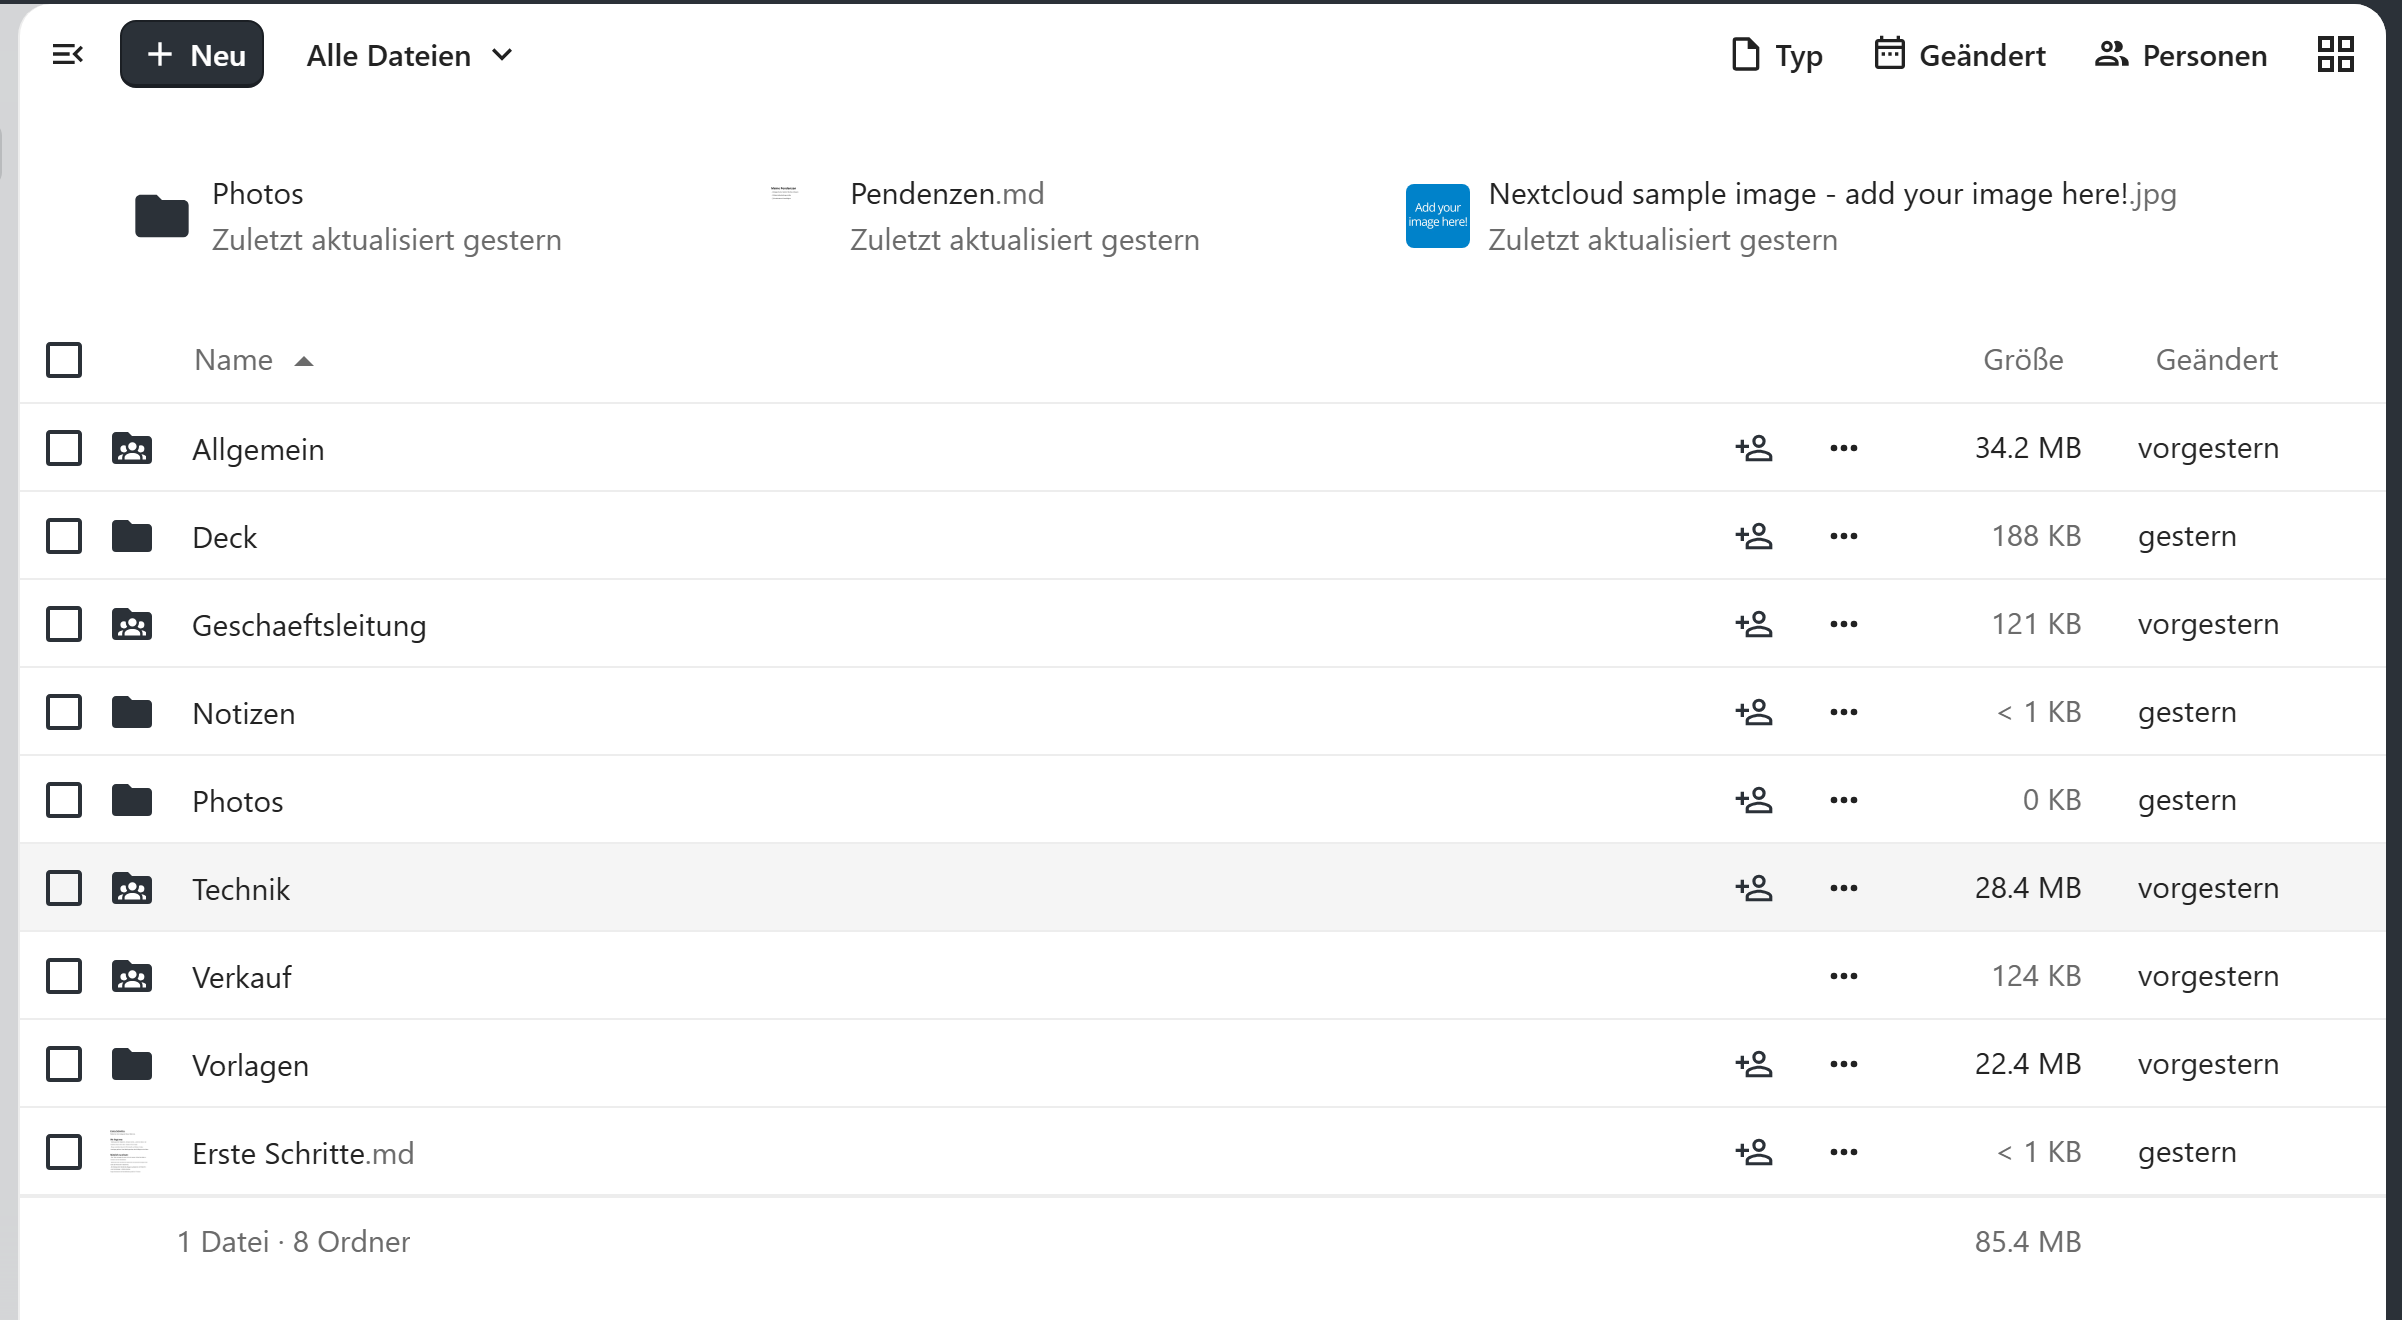Open recent Nextcloud sample image file
Viewport: 2402px width, 1320px height.
tap(1790, 216)
